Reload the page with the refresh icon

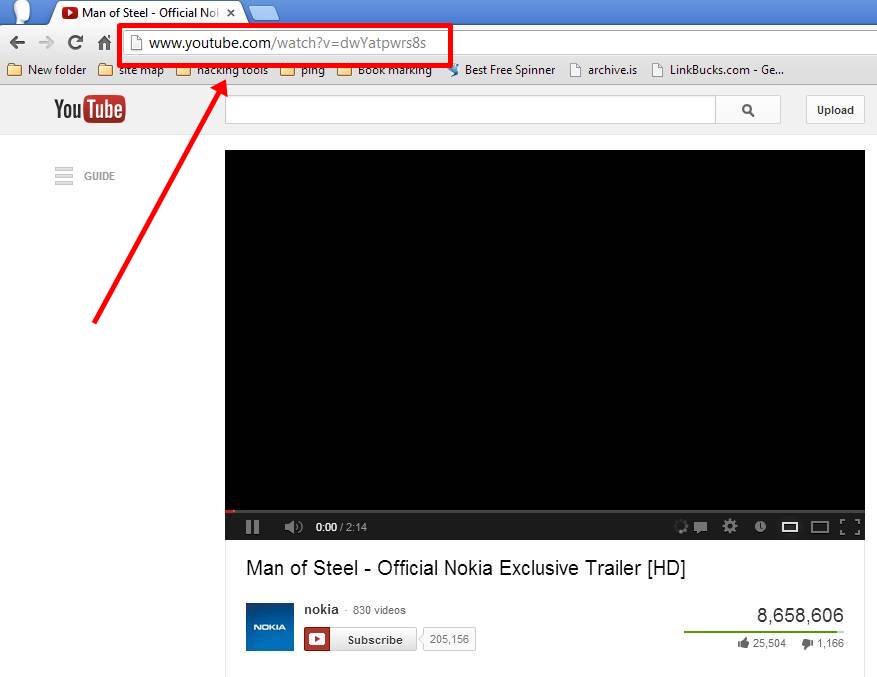point(75,43)
